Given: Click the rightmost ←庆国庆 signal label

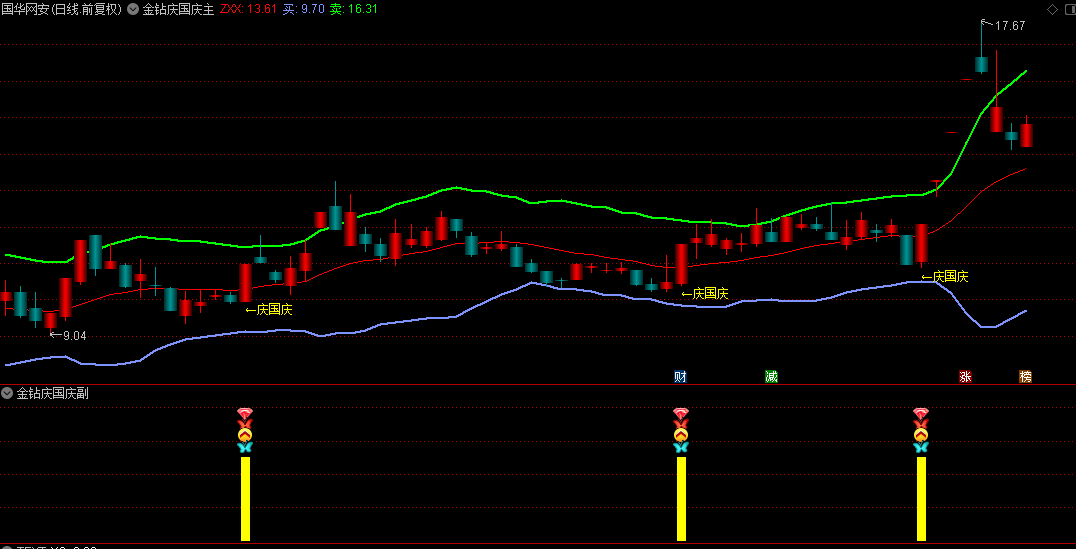Looking at the screenshot, I should 945,277.
